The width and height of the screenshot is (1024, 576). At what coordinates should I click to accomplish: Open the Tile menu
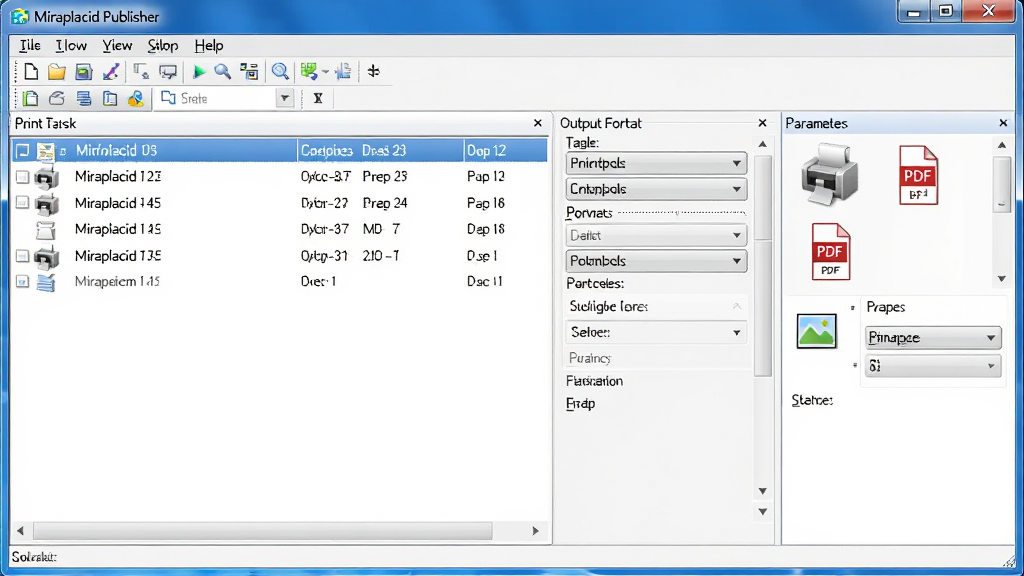[30, 46]
